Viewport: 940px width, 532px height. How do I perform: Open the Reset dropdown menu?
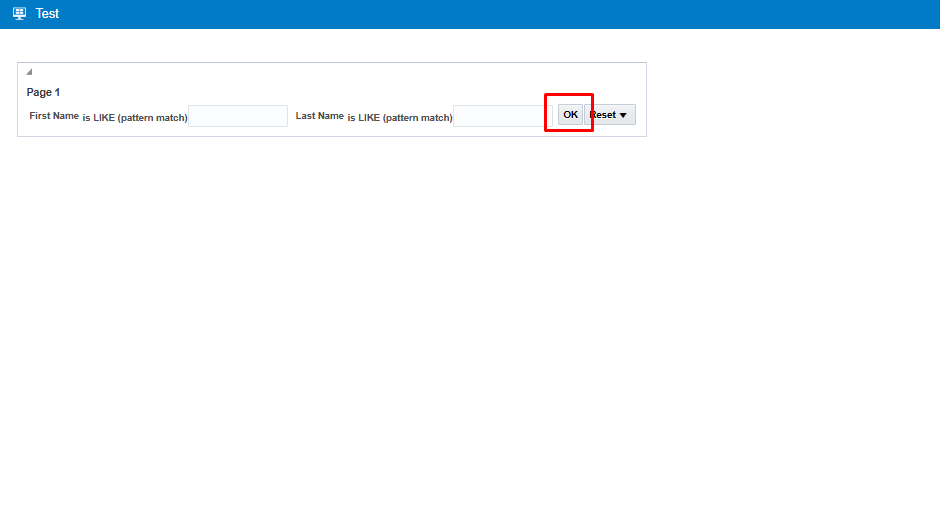(610, 115)
